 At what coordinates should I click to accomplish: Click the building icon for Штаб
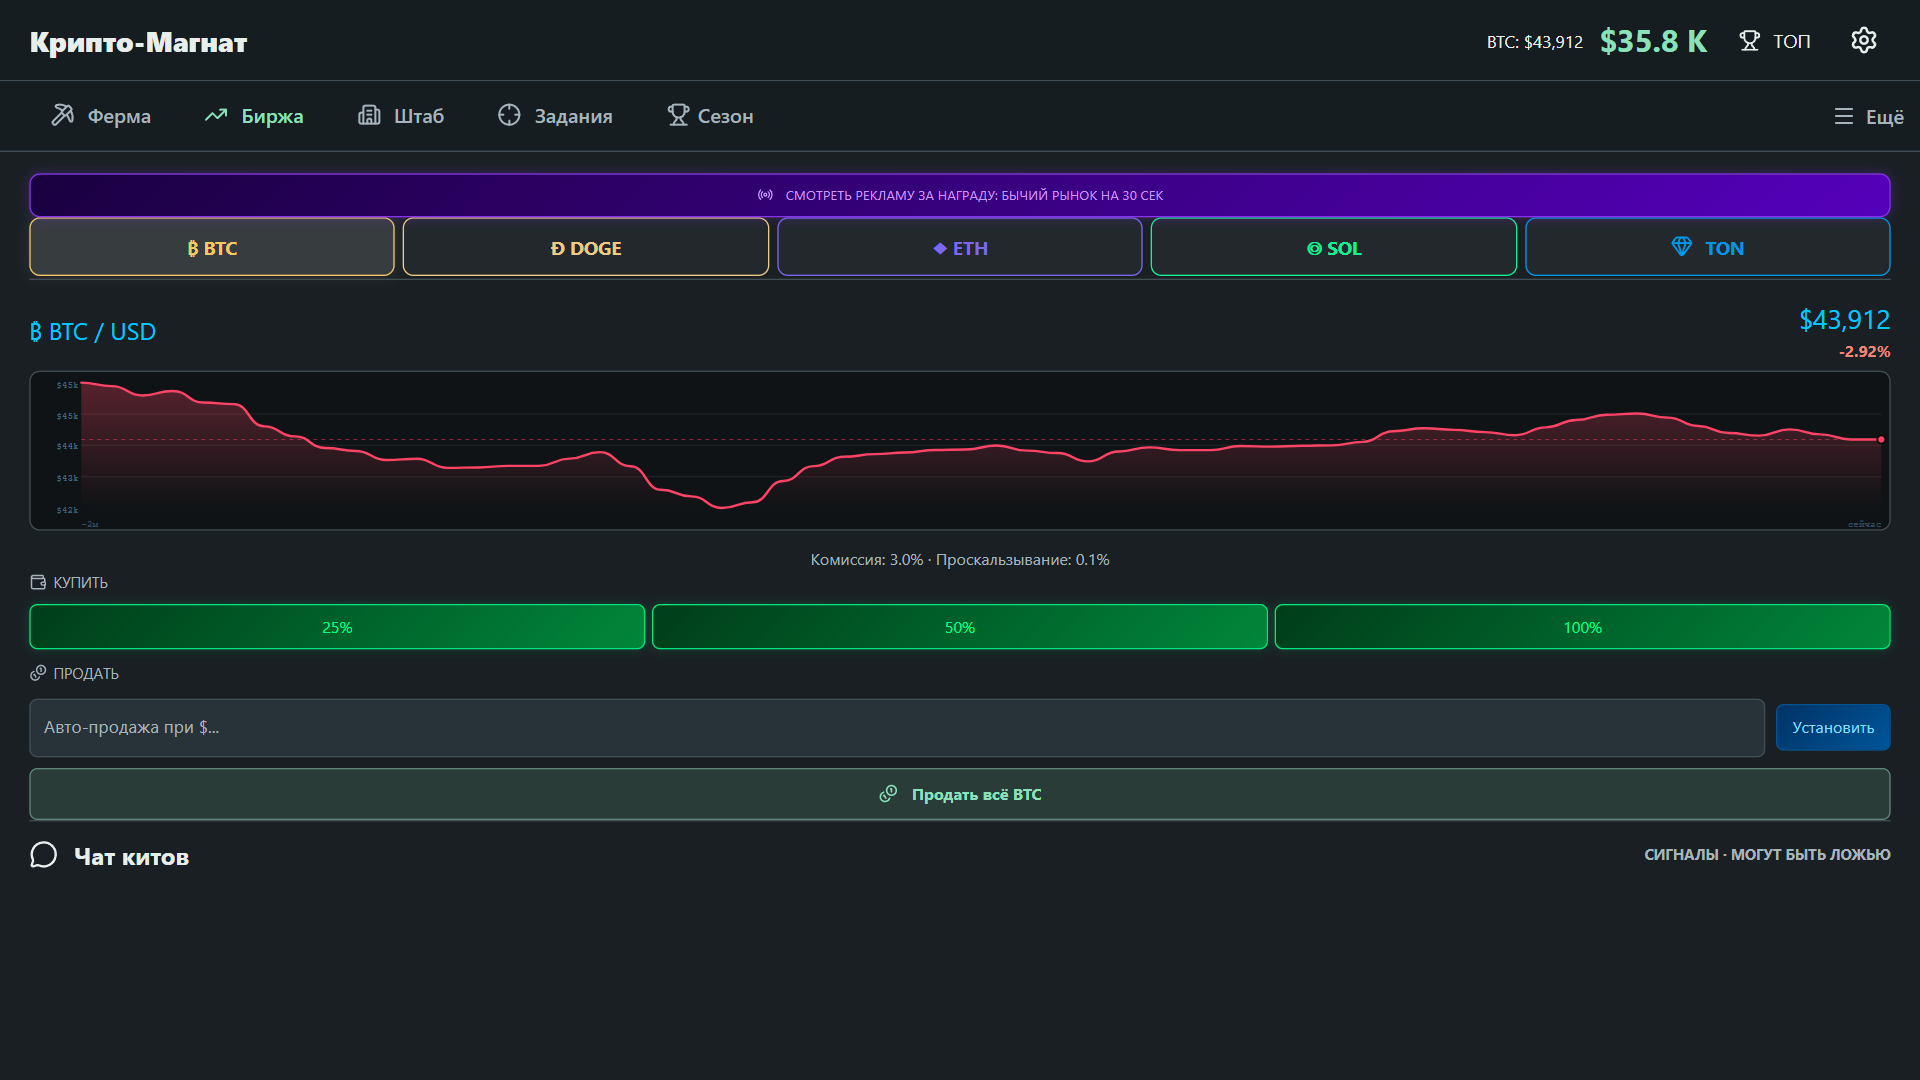click(x=369, y=115)
